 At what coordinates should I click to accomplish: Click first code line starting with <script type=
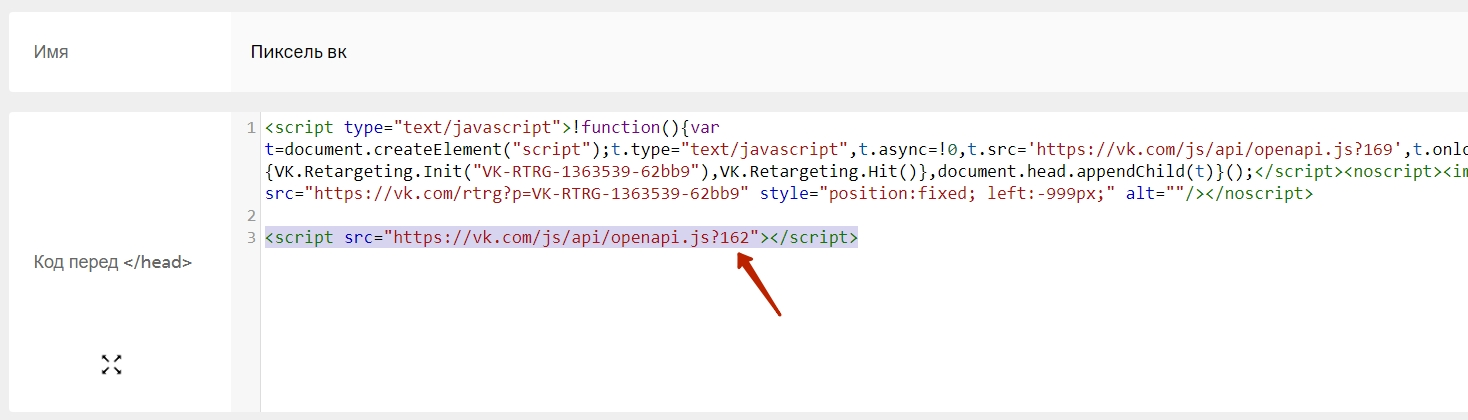tap(492, 128)
